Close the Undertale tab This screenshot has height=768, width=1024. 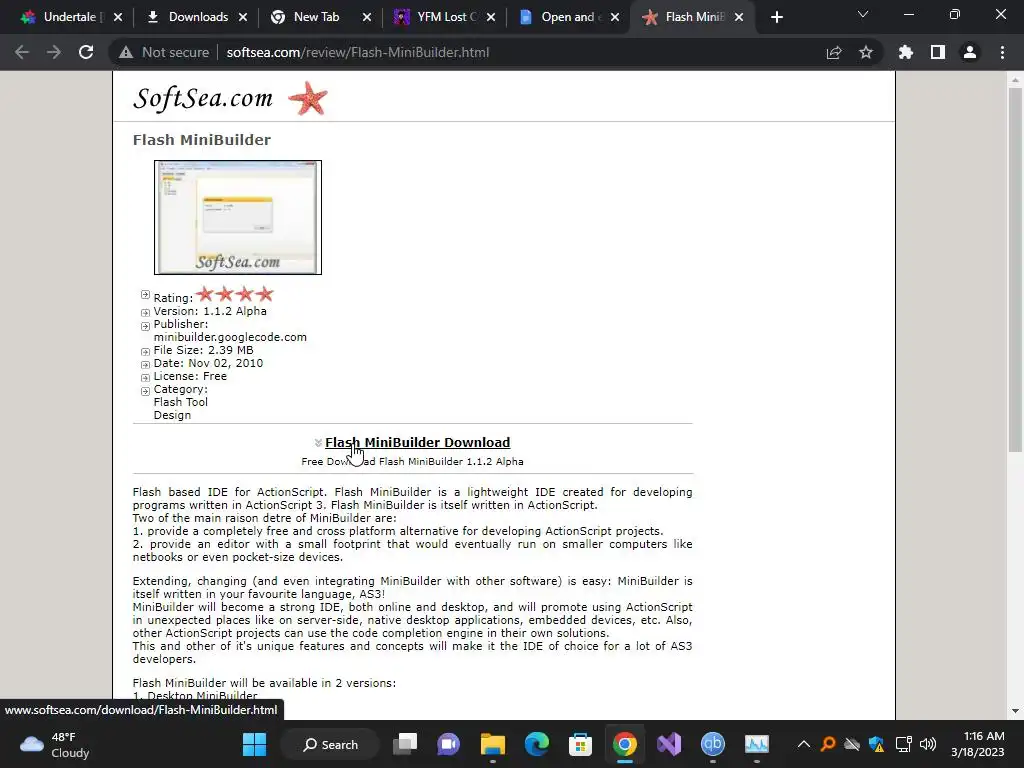[118, 17]
